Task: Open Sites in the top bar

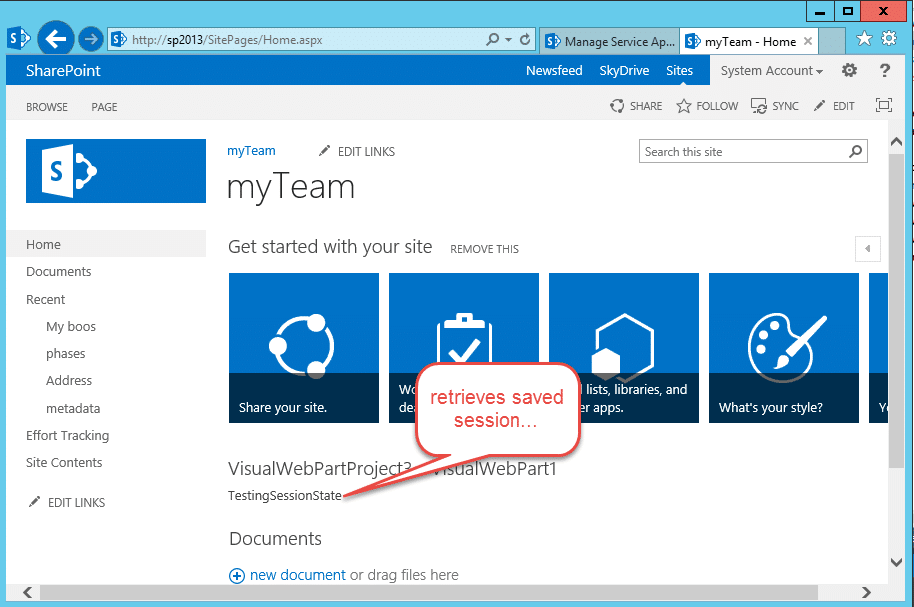Action: [680, 71]
